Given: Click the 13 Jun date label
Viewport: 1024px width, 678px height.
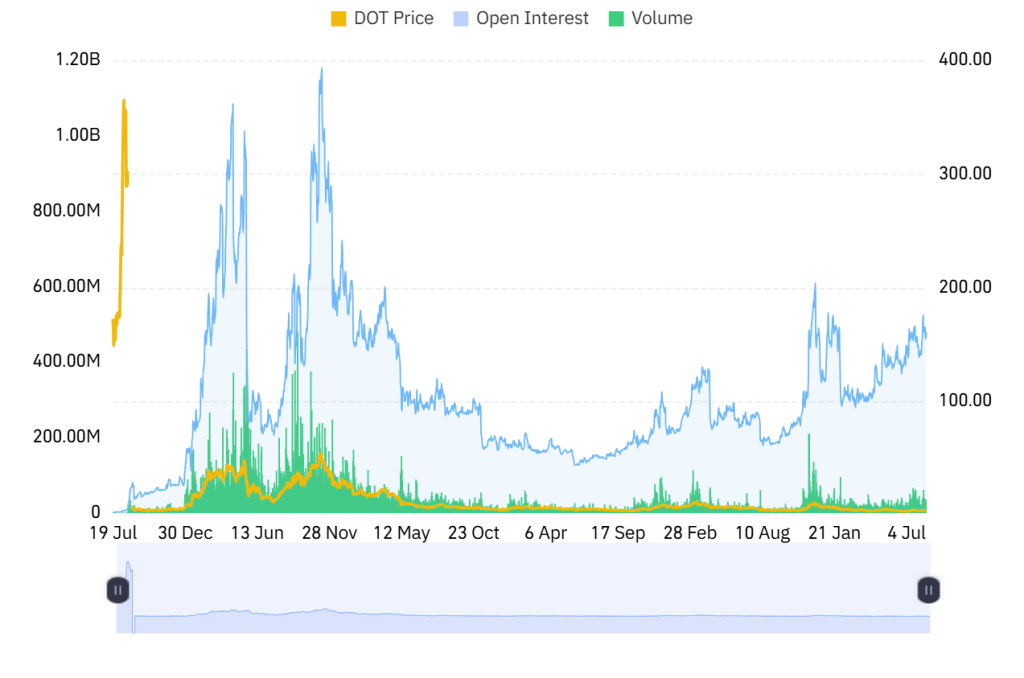Looking at the screenshot, I should (x=257, y=533).
